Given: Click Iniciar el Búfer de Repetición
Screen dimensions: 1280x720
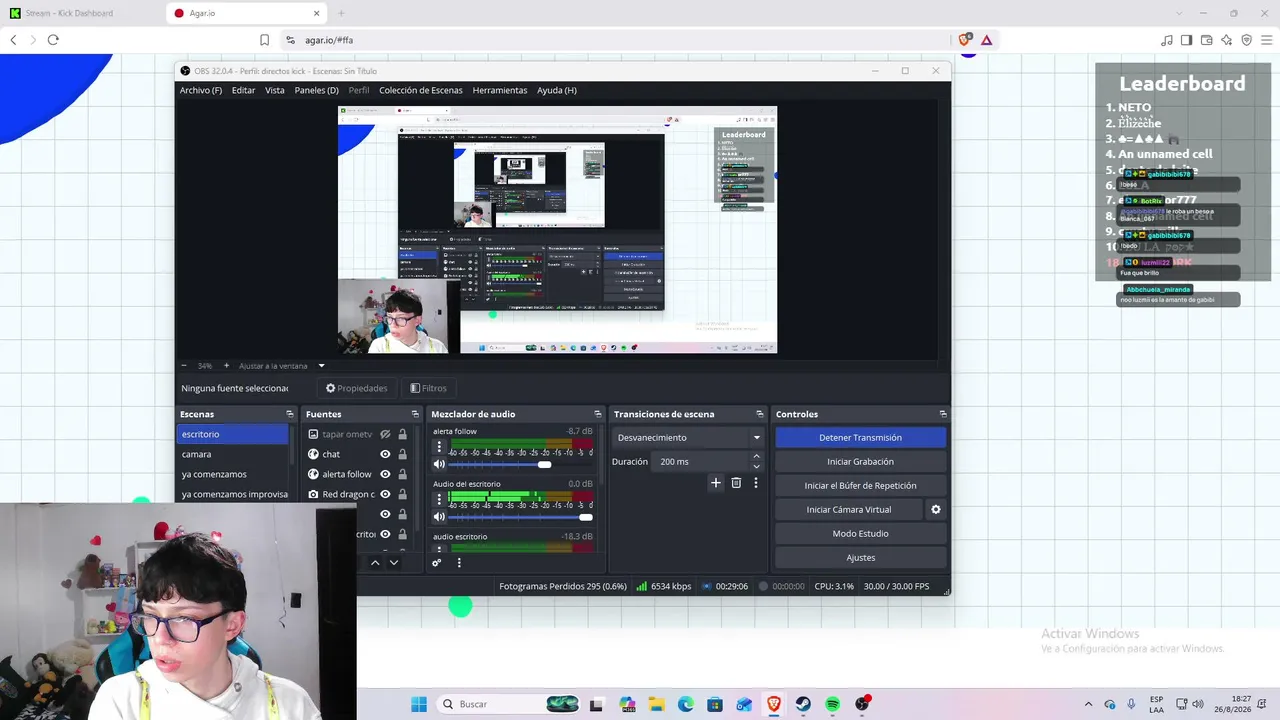Looking at the screenshot, I should (860, 485).
